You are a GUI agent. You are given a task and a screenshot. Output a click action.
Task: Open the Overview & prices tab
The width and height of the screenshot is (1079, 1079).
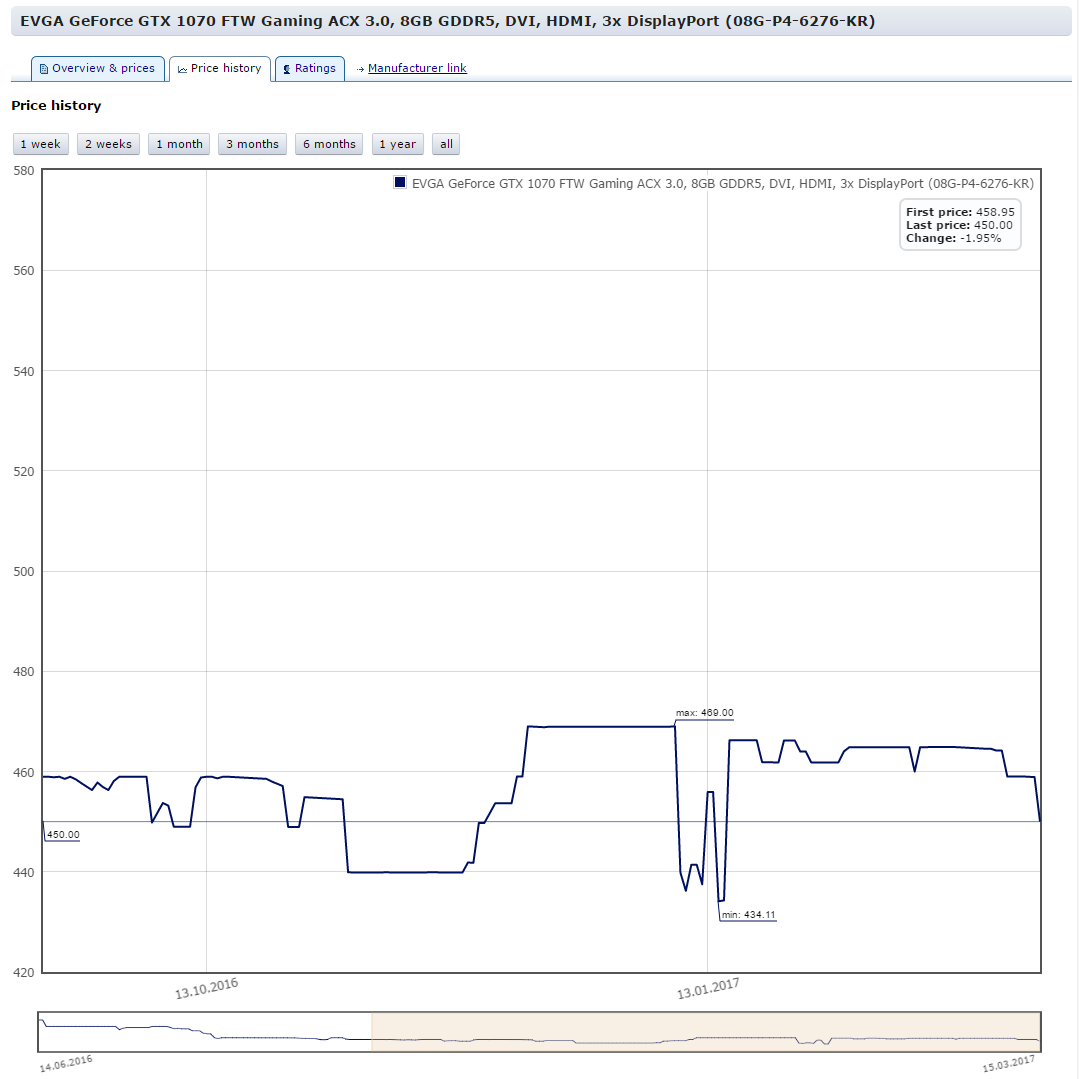(x=98, y=69)
